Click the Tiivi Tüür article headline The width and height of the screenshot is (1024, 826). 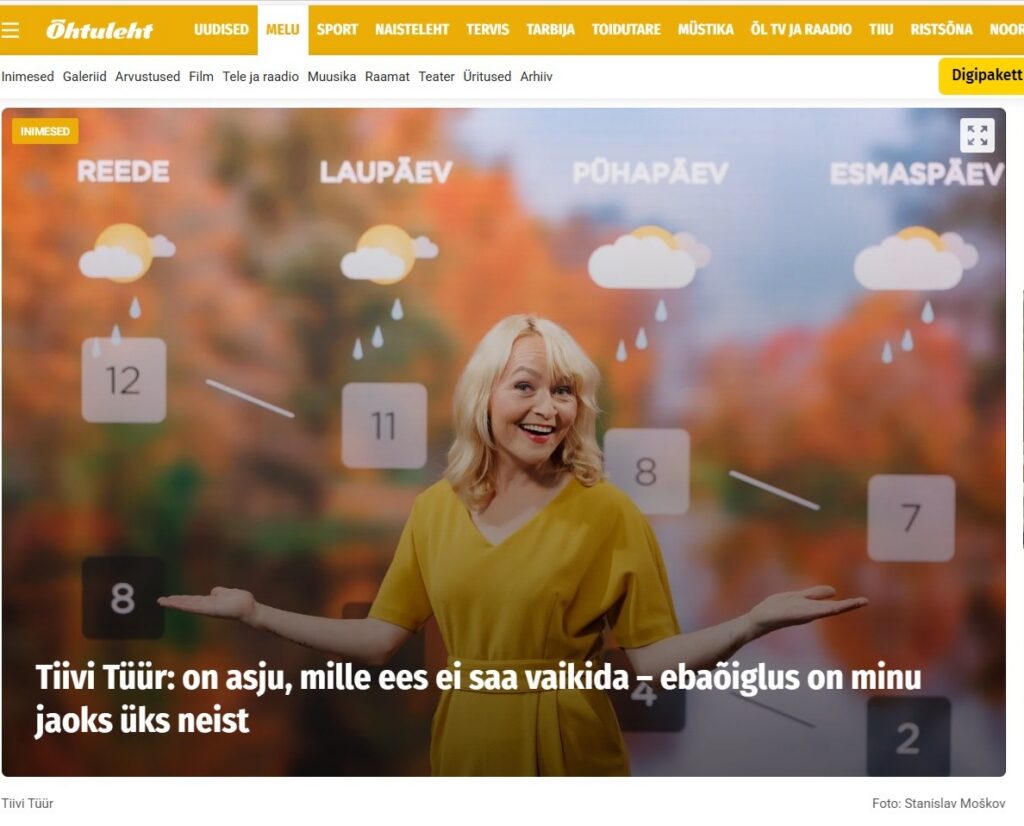[x=478, y=699]
